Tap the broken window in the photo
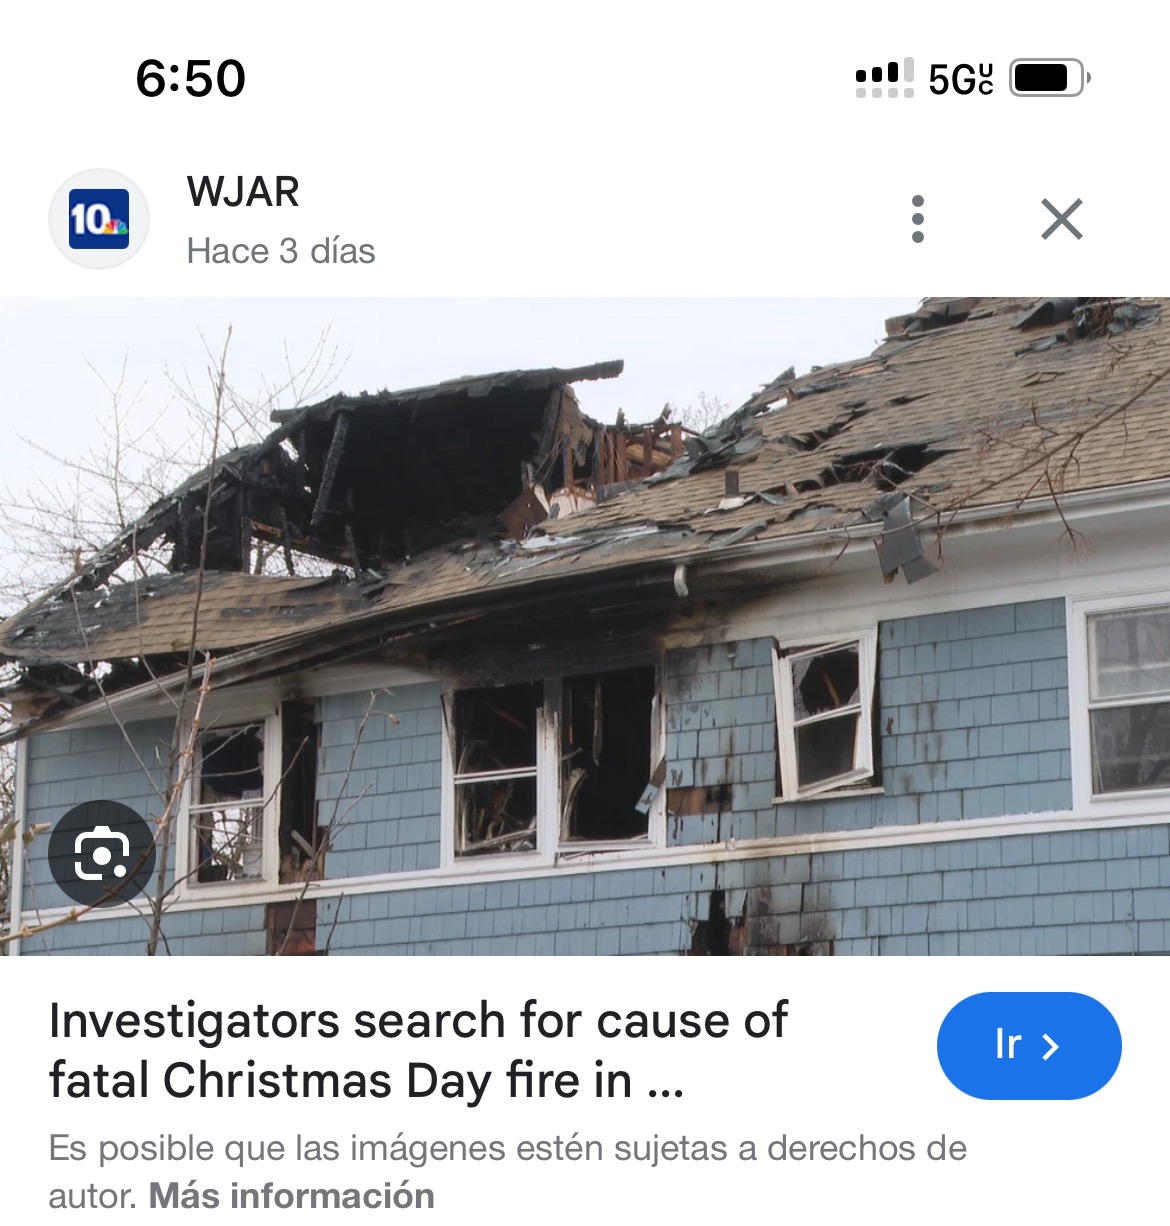This screenshot has width=1170, height=1226. pos(826,714)
